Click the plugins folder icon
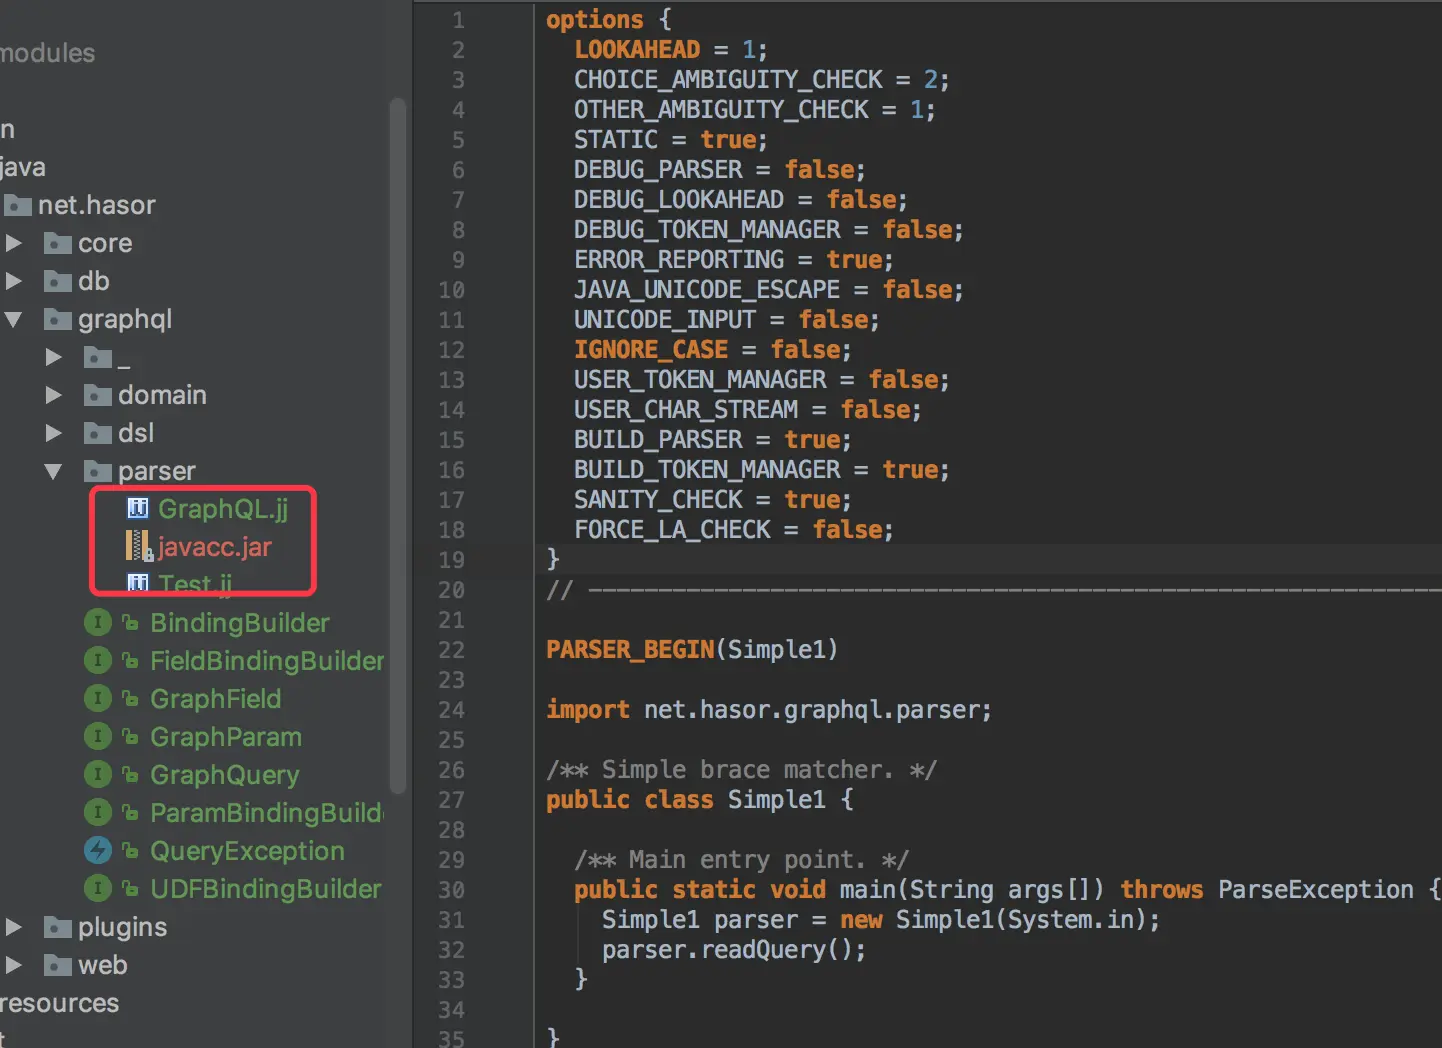 click(58, 928)
